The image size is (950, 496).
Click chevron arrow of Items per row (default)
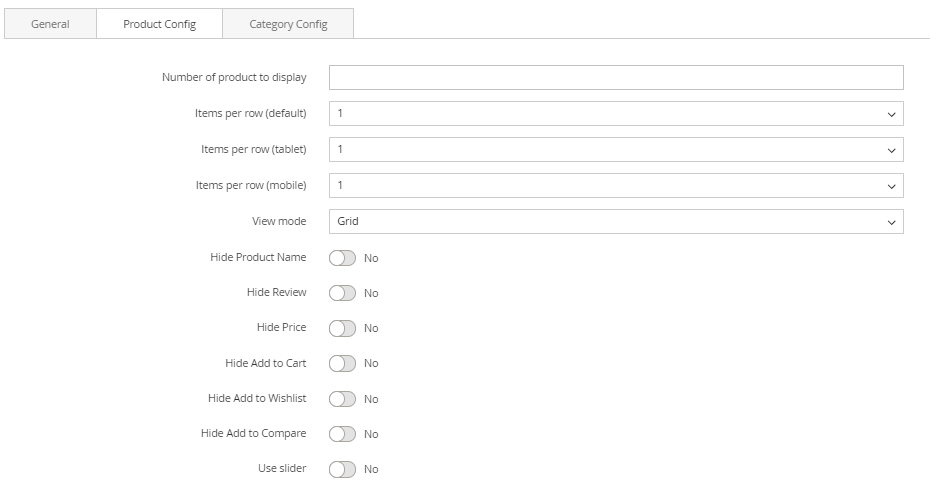[892, 114]
